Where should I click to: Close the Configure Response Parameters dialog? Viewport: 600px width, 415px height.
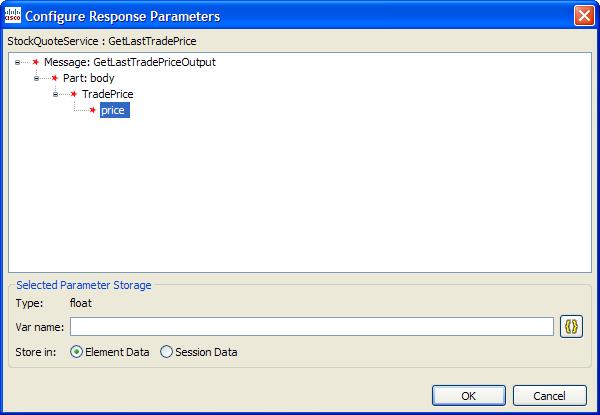583,16
